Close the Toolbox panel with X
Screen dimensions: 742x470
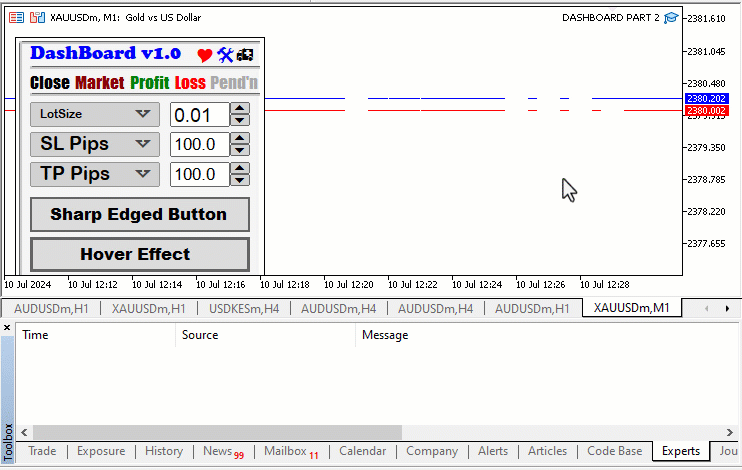(x=7, y=328)
